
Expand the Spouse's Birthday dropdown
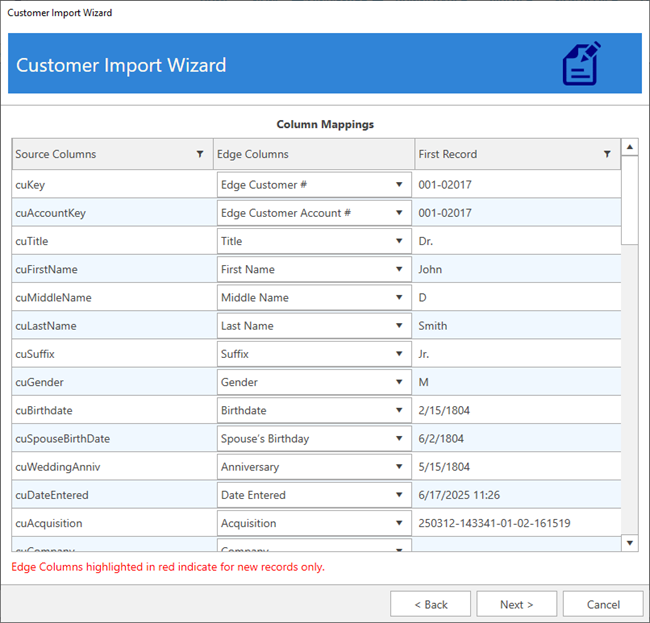(x=400, y=438)
